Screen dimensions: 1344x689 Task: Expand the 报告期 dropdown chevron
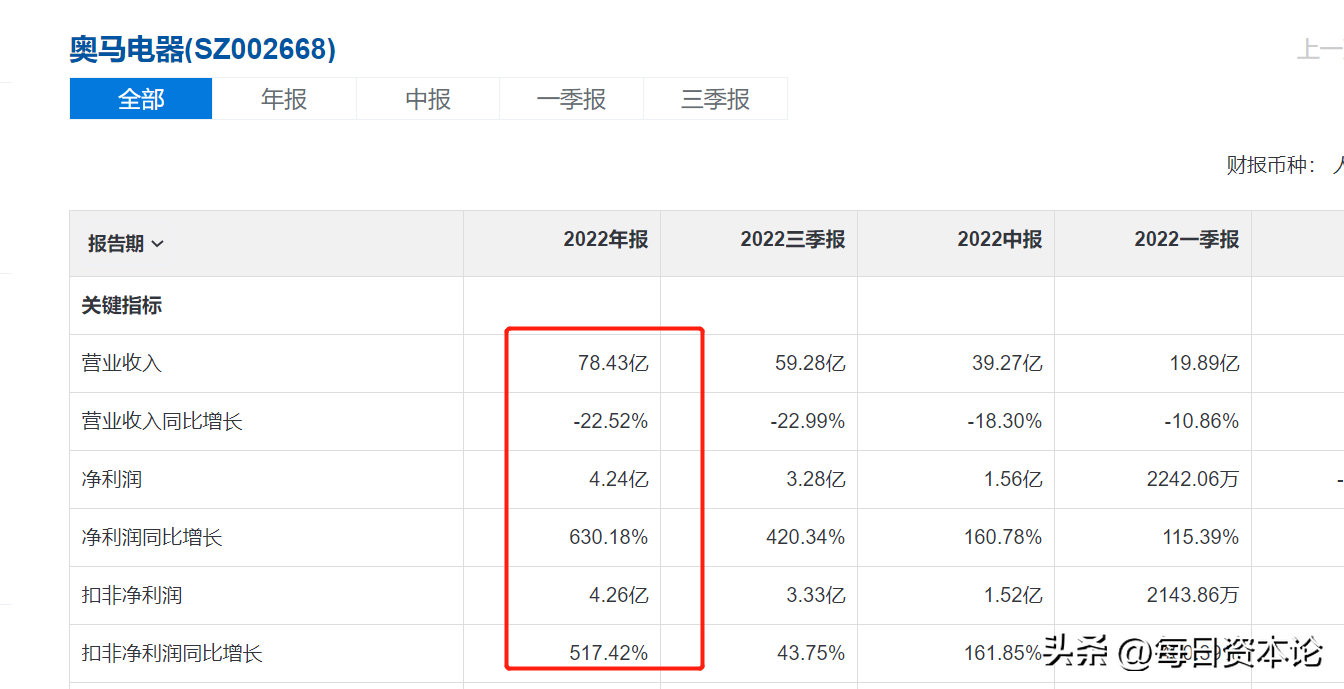pyautogui.click(x=158, y=244)
